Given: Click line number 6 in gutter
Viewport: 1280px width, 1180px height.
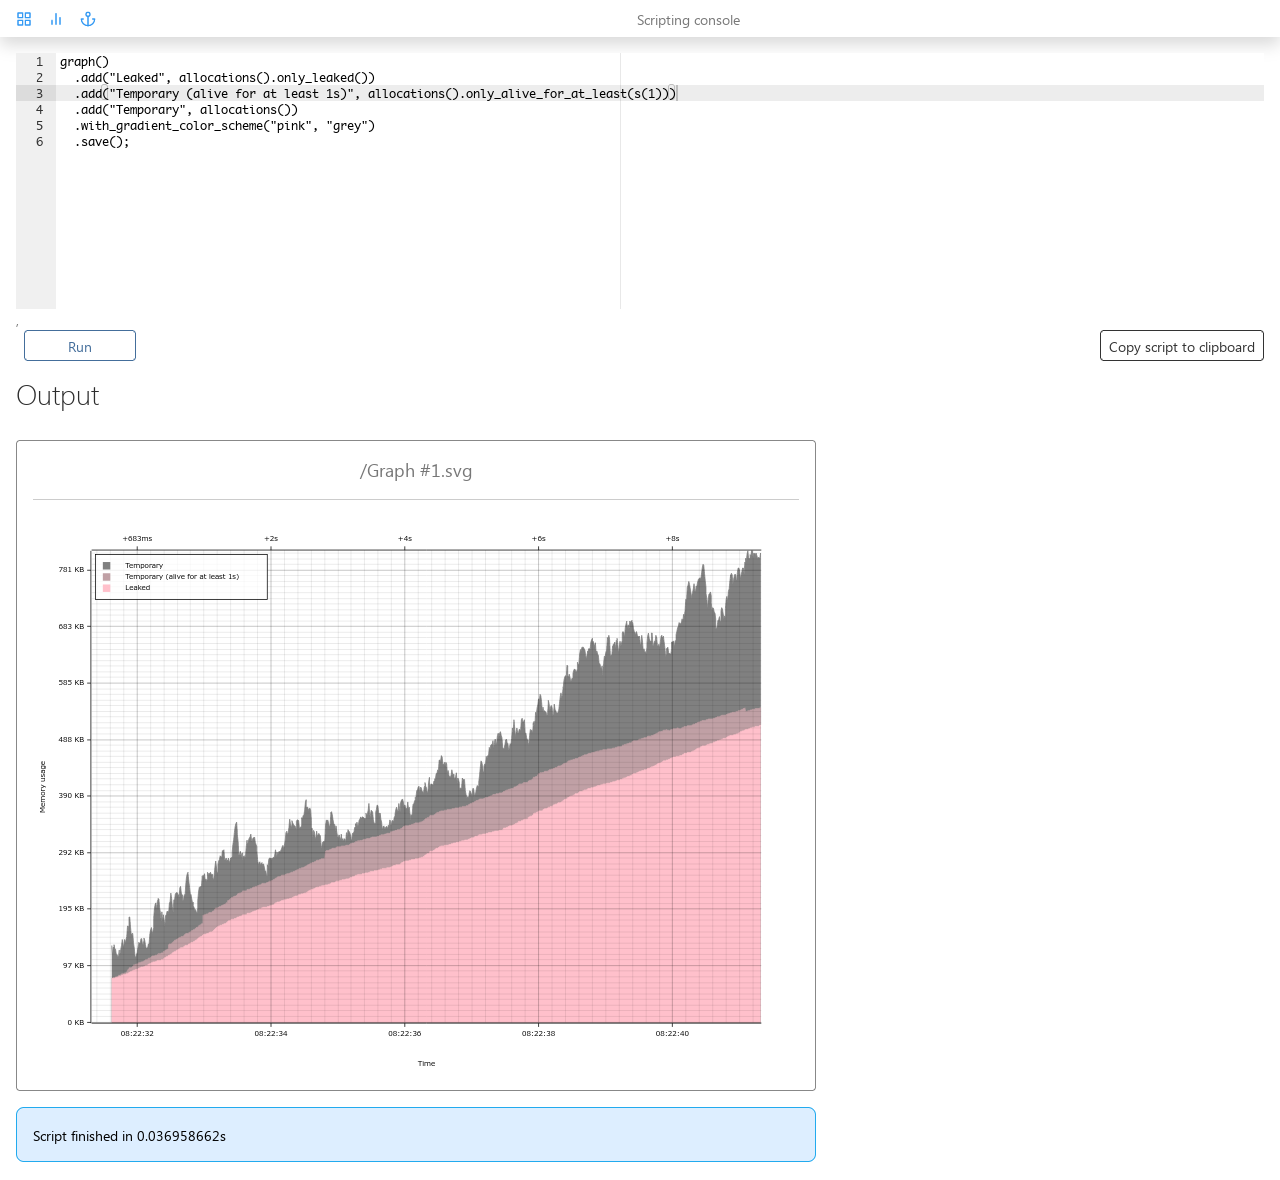Looking at the screenshot, I should tap(39, 142).
